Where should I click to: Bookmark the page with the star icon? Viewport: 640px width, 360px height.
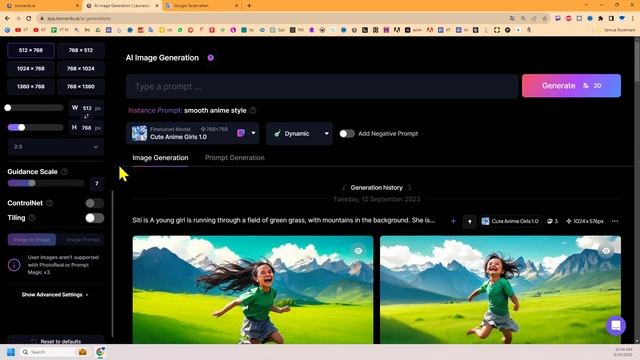(x=544, y=18)
